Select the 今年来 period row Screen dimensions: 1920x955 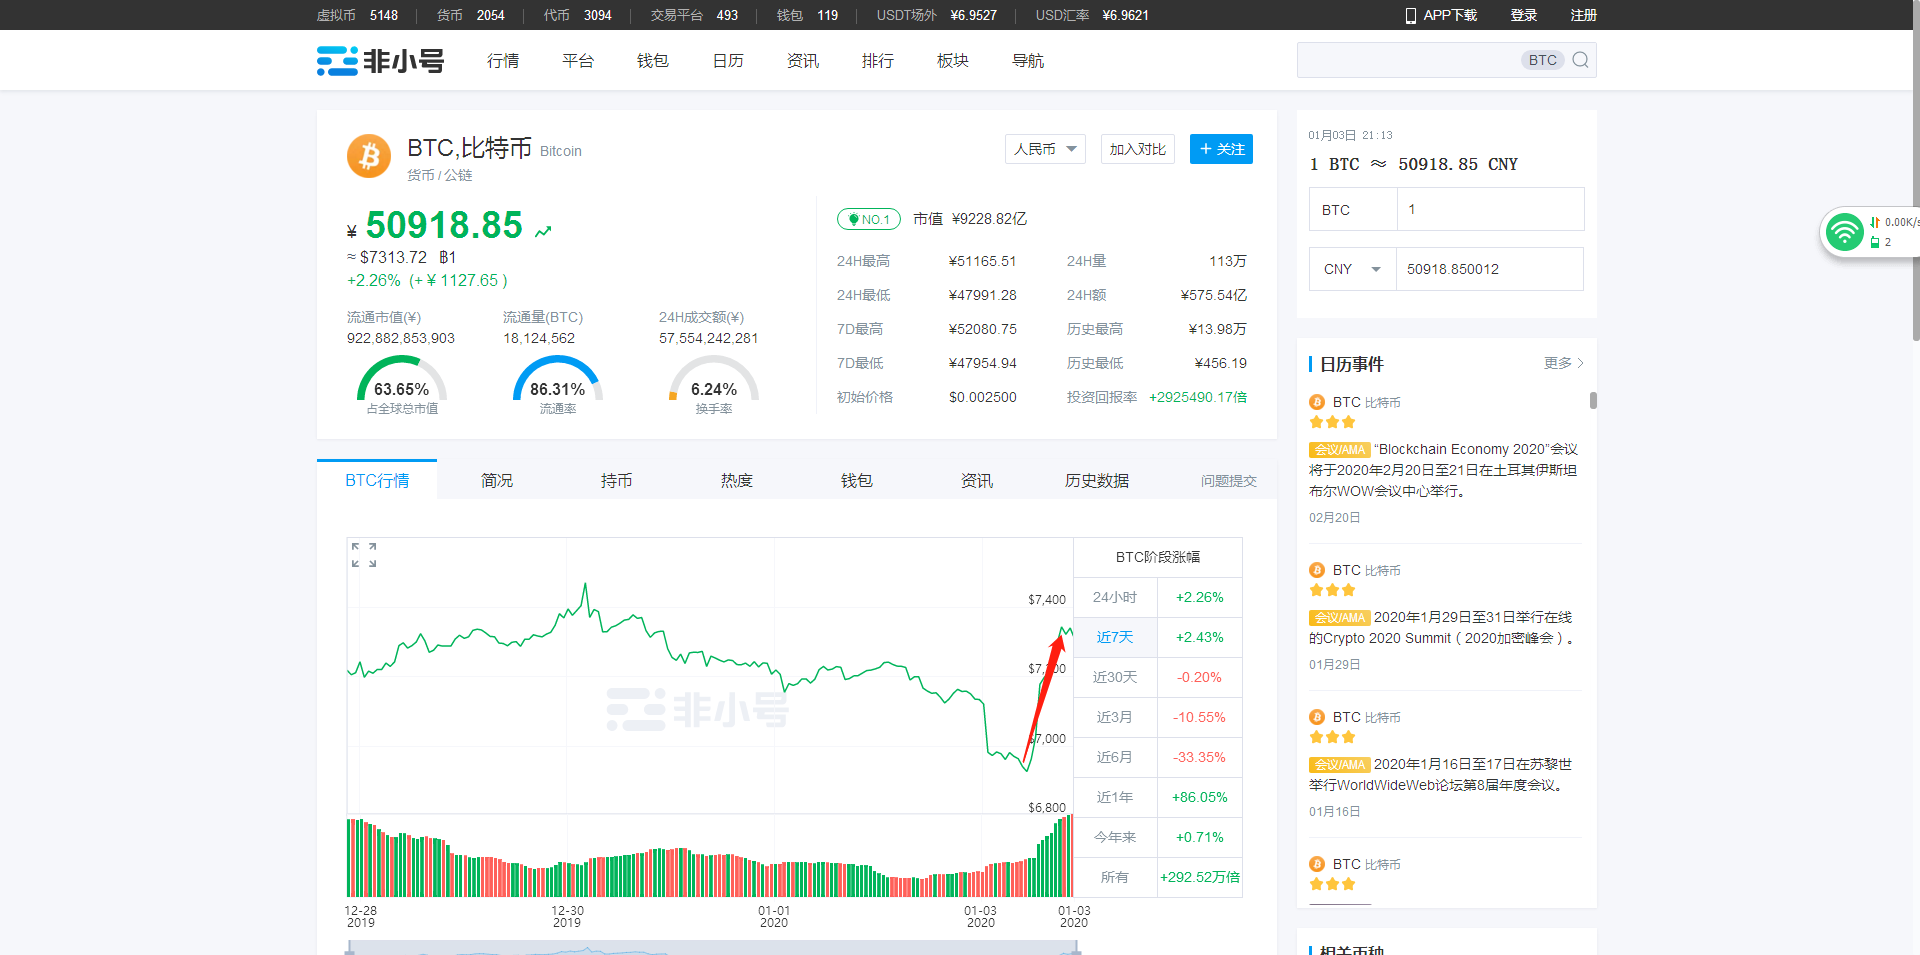(1157, 837)
